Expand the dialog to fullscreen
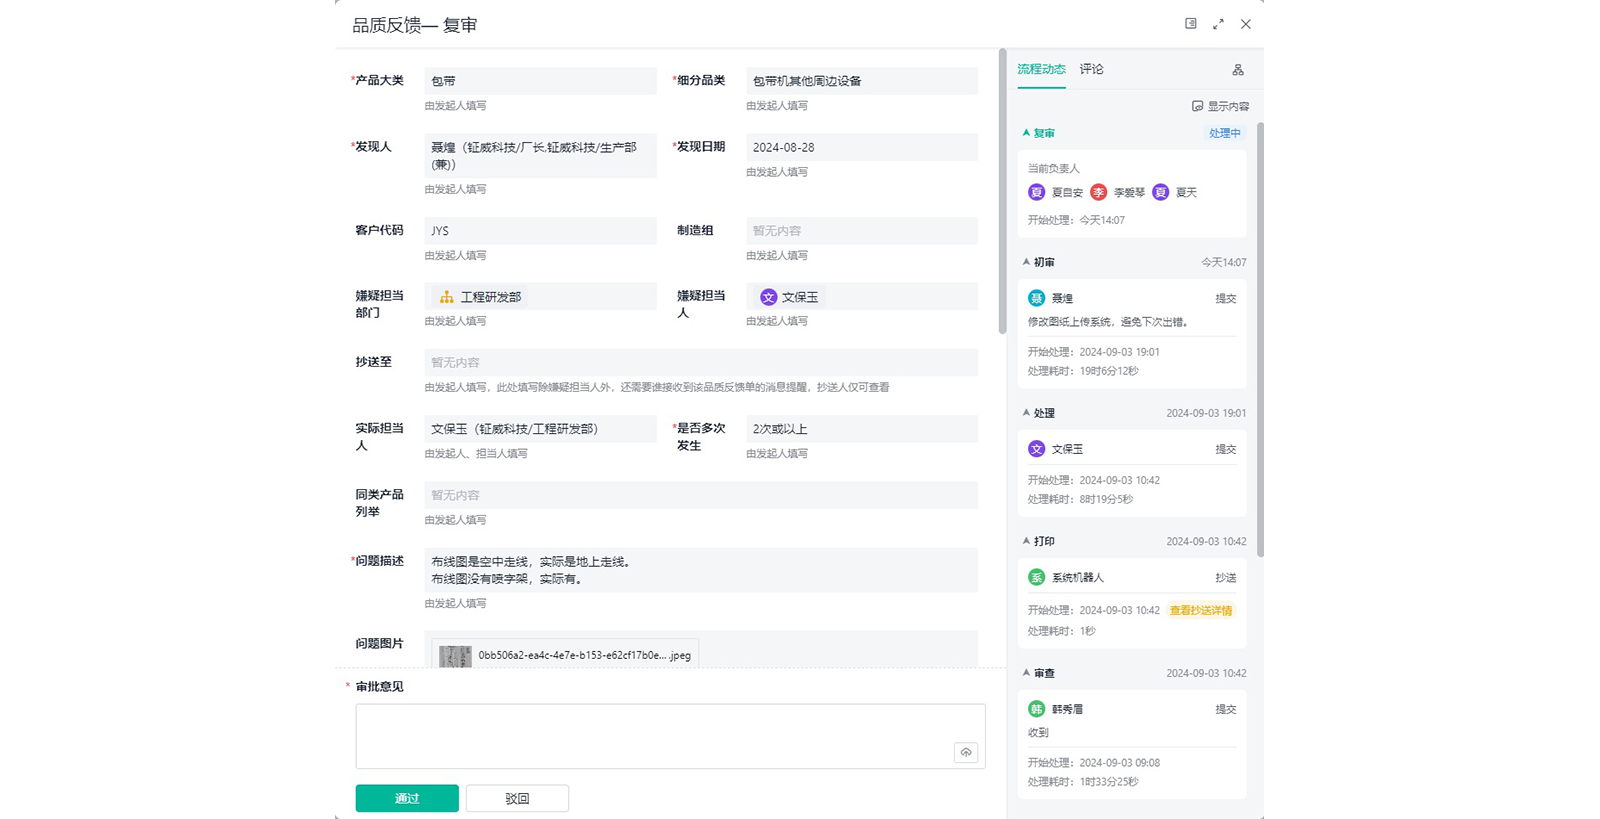Viewport: 1600px width, 819px height. click(x=1218, y=24)
